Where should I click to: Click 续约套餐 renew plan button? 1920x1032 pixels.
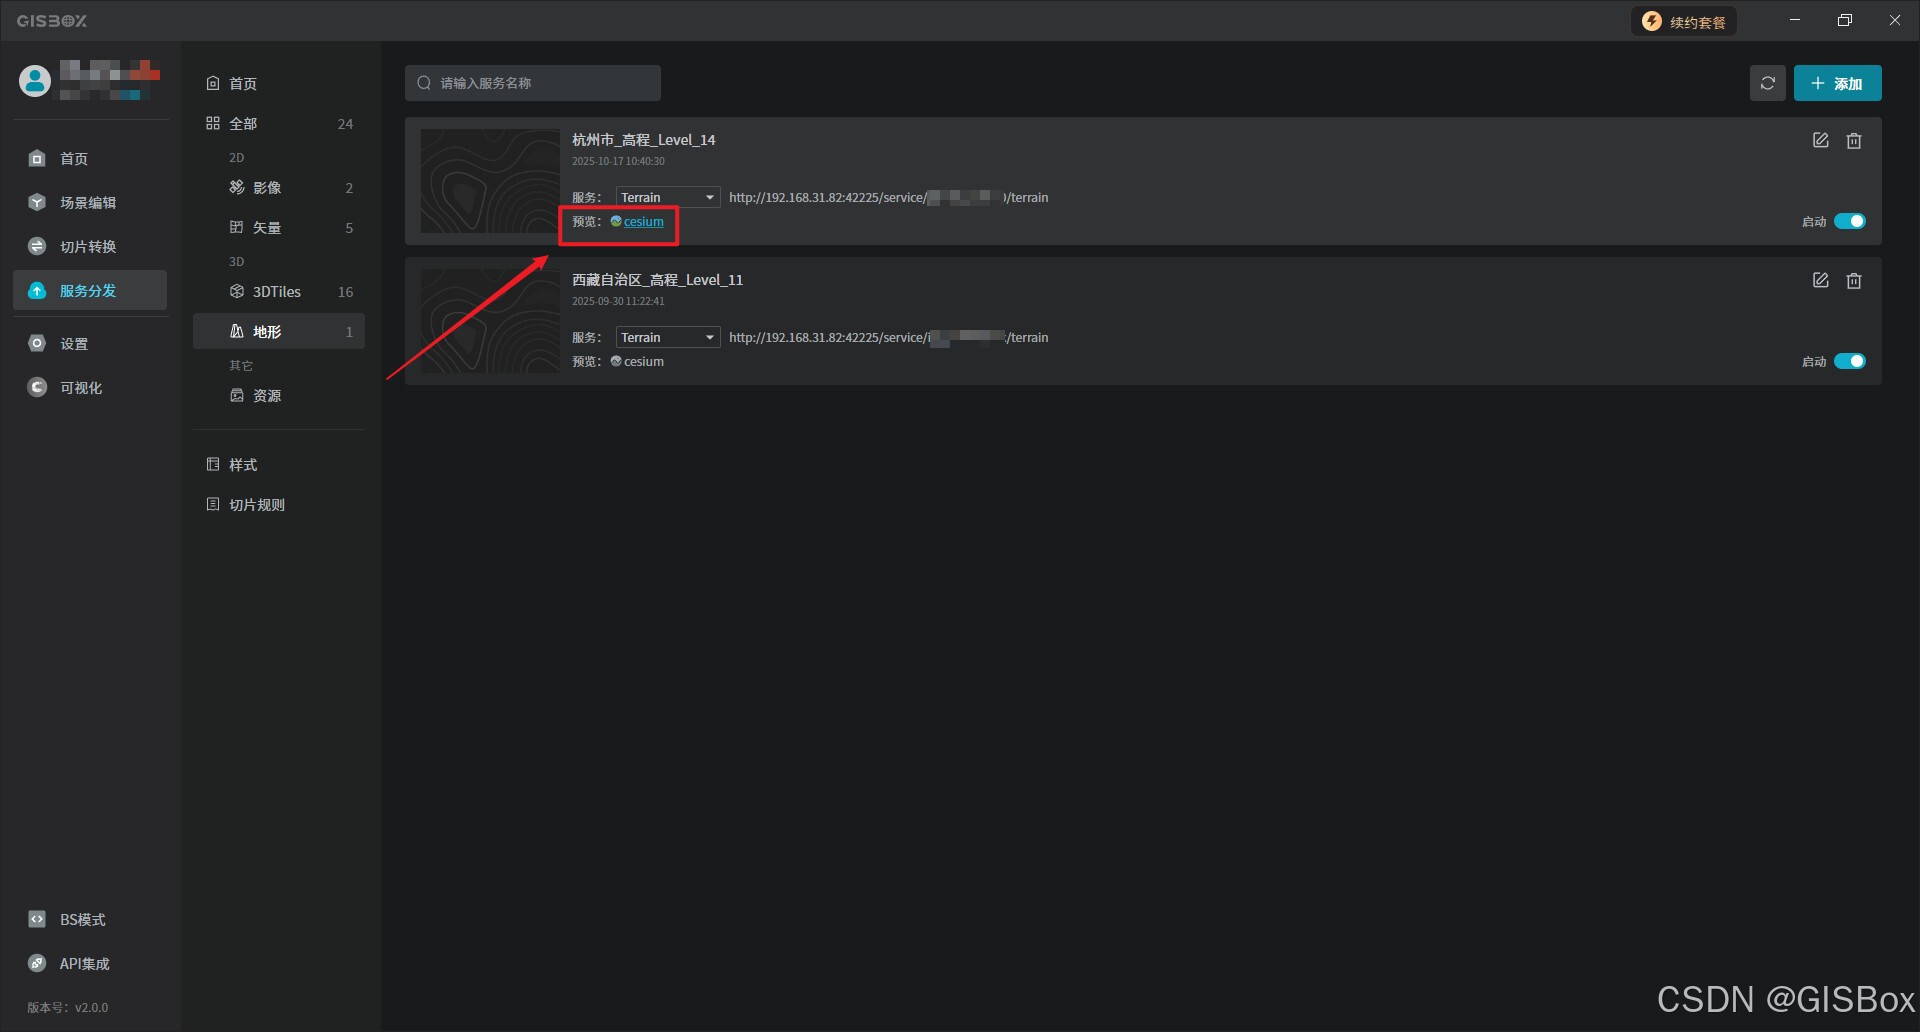(1685, 22)
